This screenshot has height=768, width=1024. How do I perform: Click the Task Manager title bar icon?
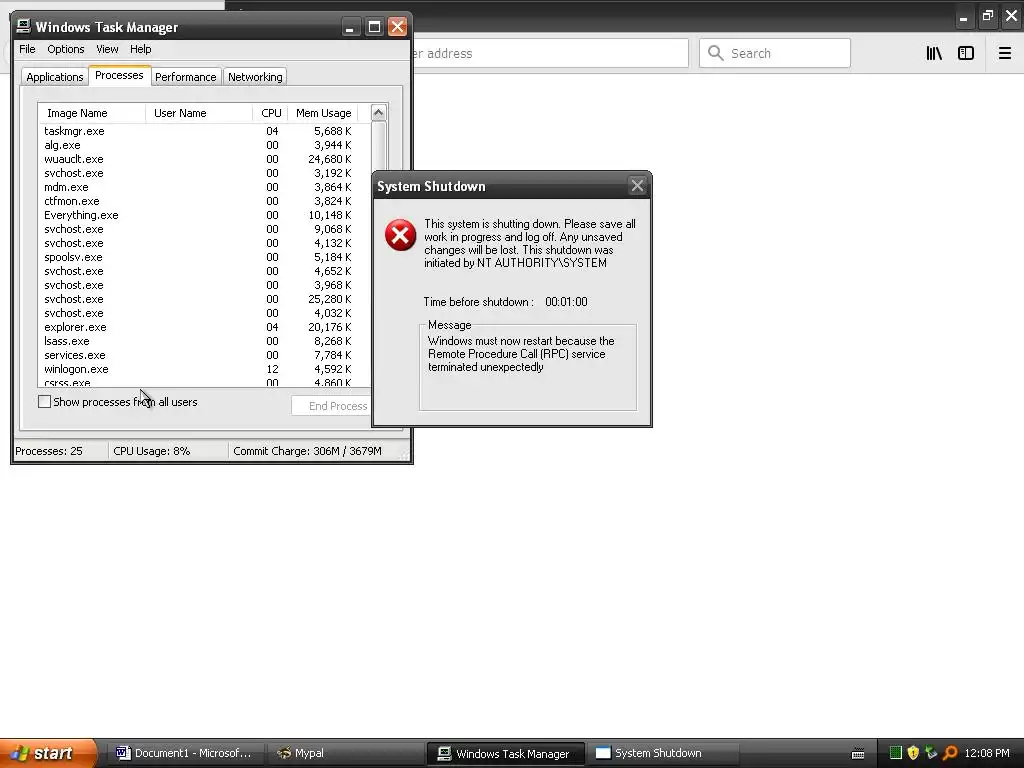(x=24, y=26)
